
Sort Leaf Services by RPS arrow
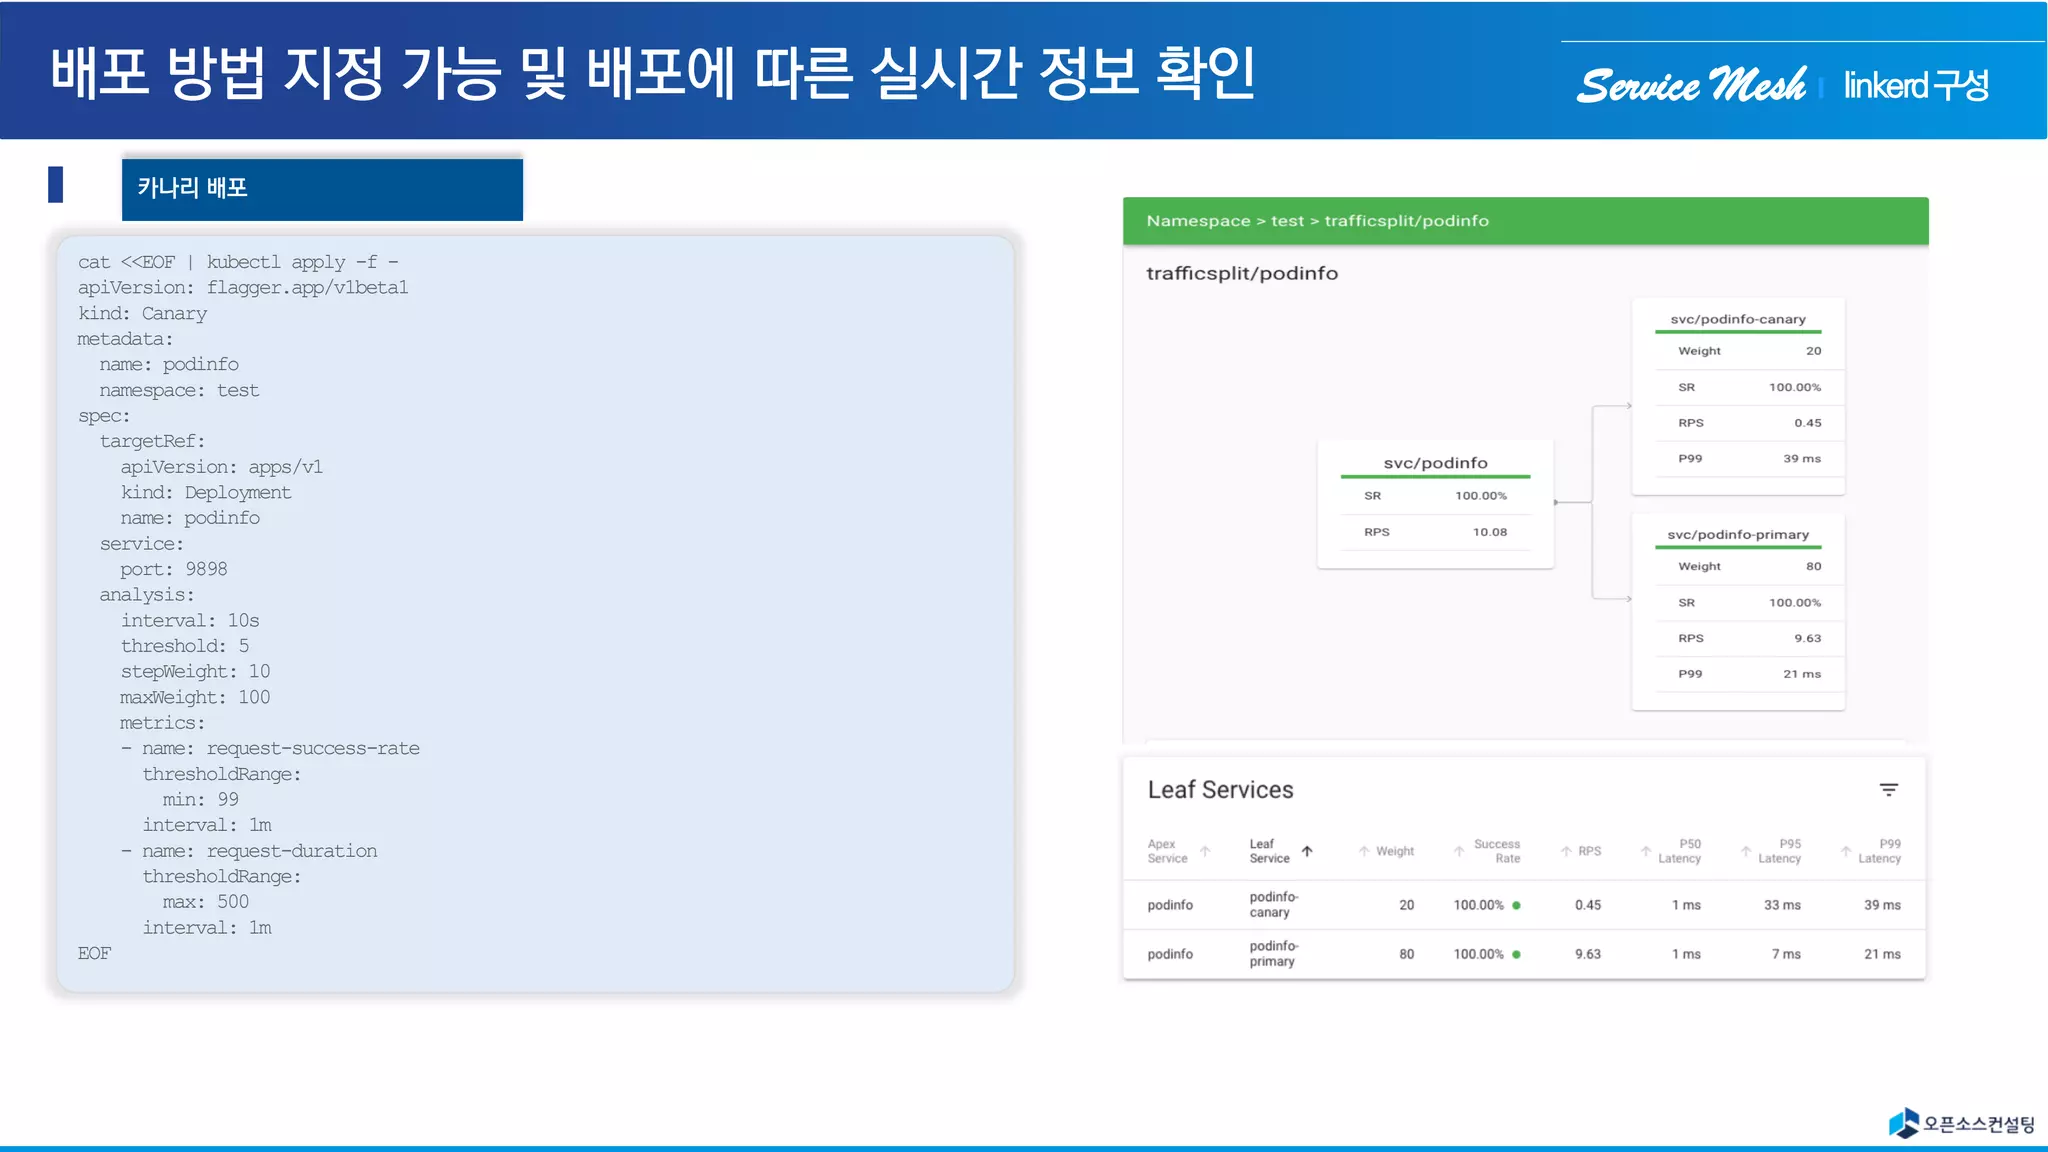(1566, 851)
